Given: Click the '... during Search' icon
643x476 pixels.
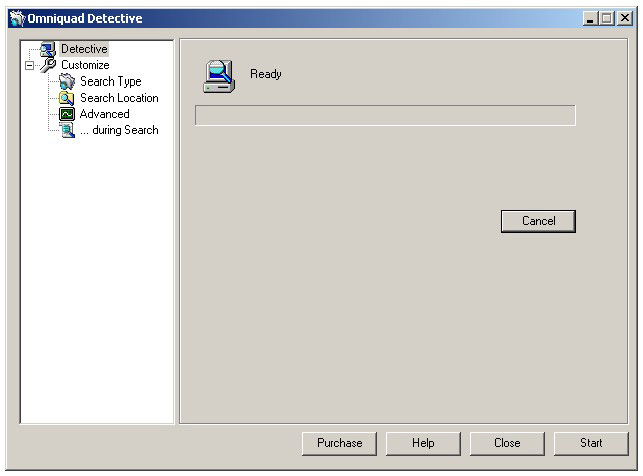Looking at the screenshot, I should 67,130.
